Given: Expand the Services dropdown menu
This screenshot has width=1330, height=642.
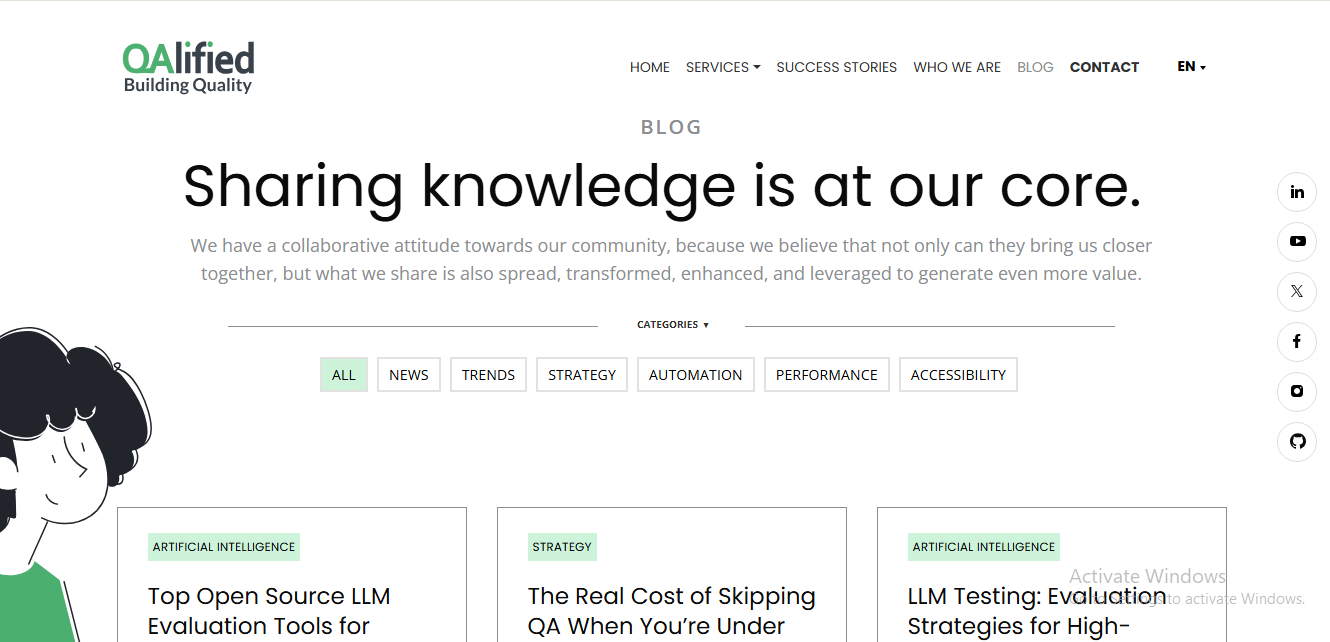Looking at the screenshot, I should (722, 67).
